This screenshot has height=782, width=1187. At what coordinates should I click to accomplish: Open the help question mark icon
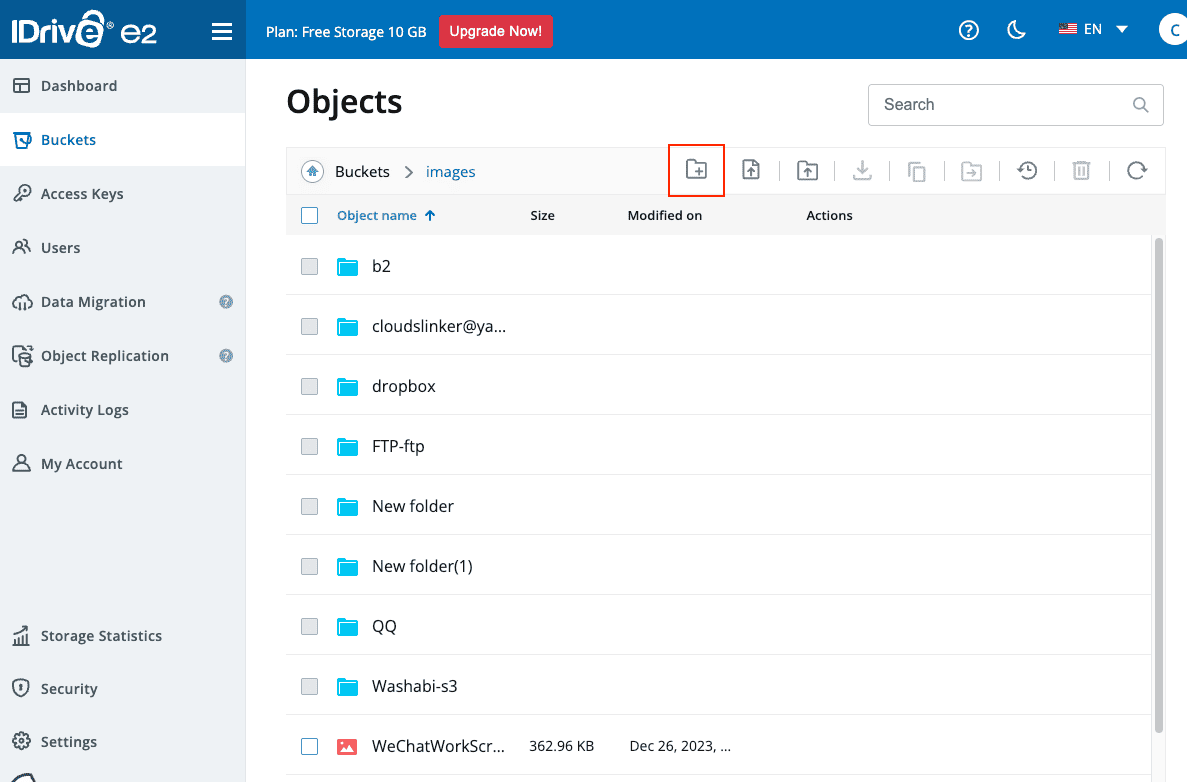968,30
